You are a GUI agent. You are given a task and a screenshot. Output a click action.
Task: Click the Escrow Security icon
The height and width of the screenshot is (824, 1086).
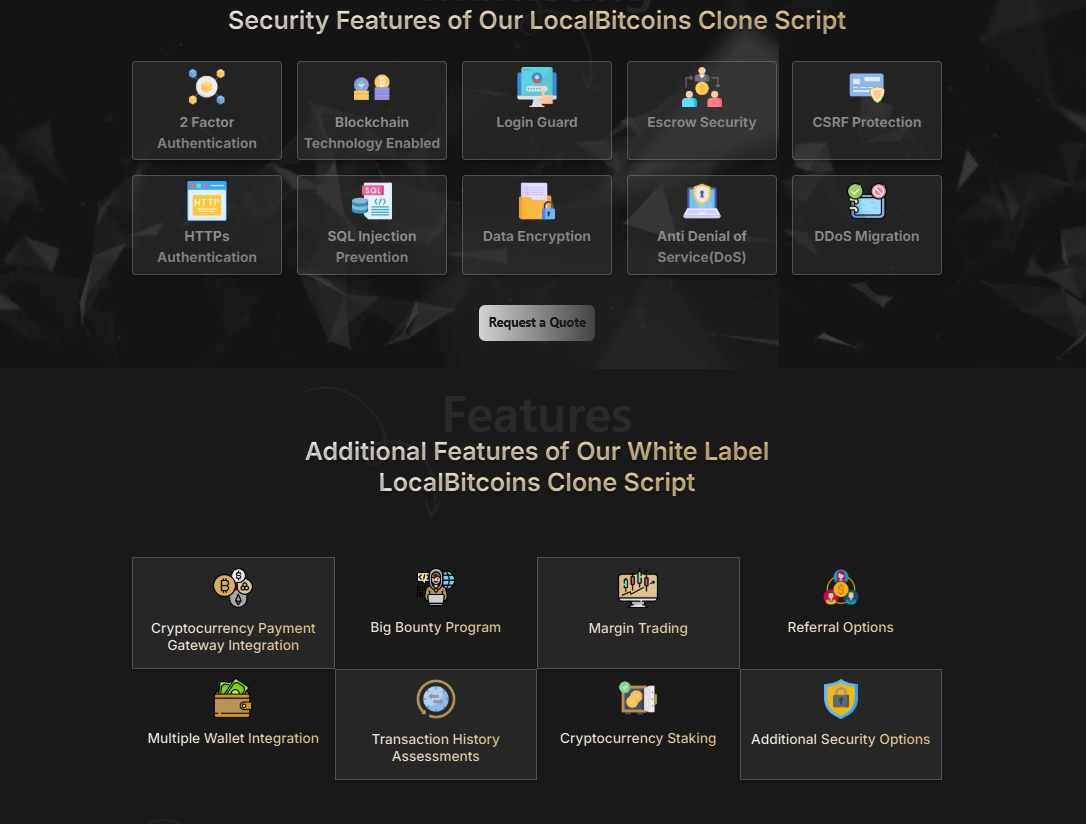tap(701, 88)
